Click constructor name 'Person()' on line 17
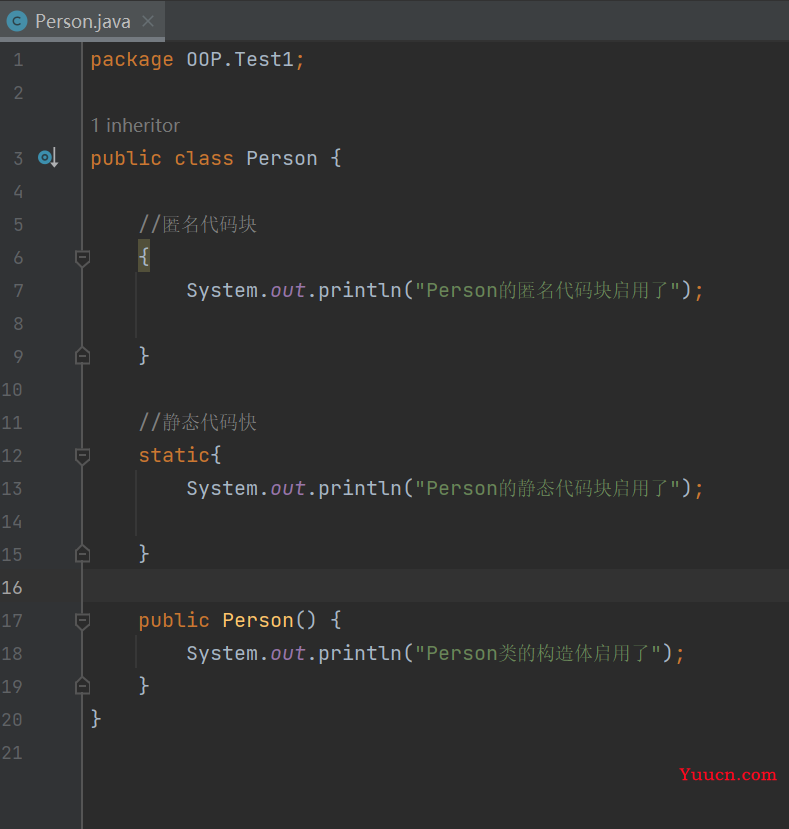789x829 pixels. (x=269, y=620)
